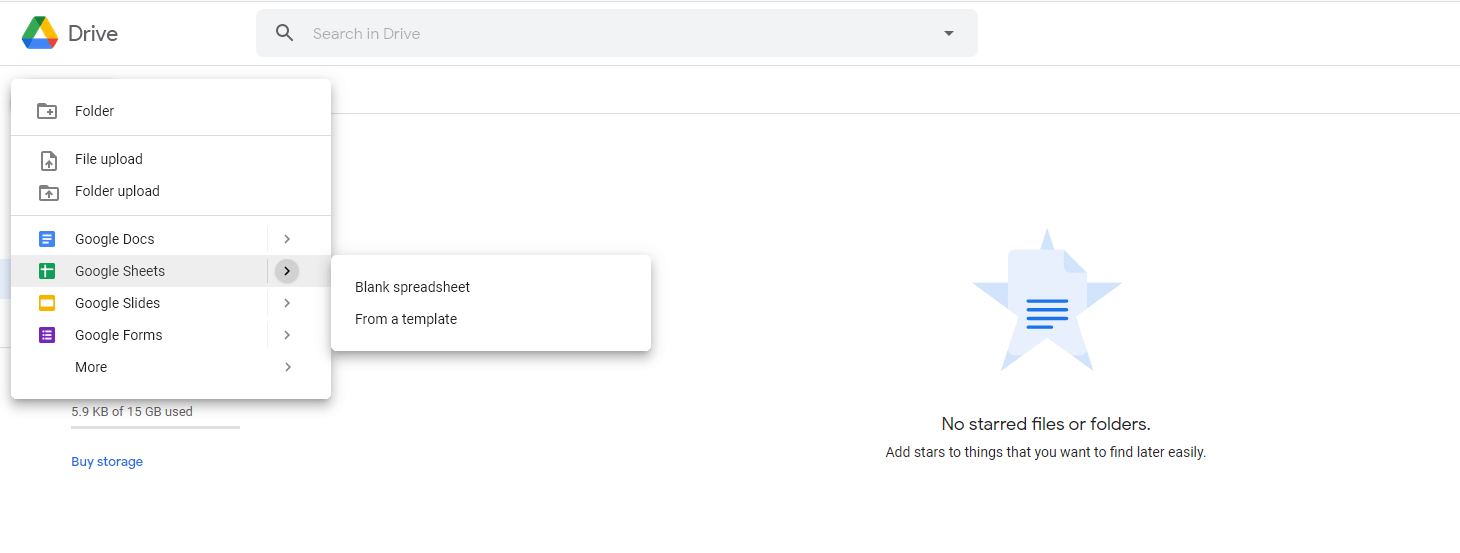
Task: Click the storage usage bar
Action: click(x=155, y=427)
